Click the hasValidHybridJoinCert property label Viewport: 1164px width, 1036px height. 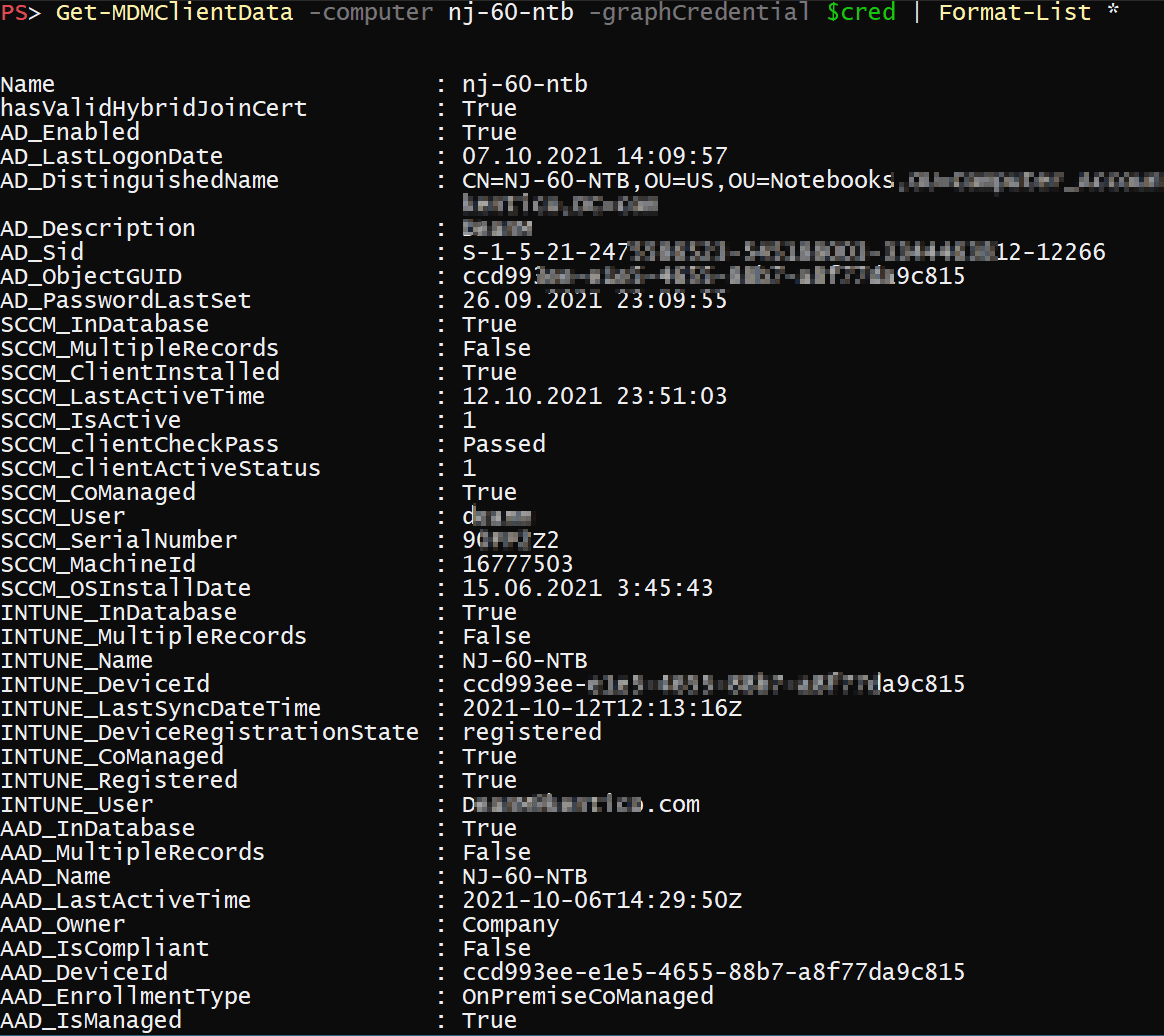[x=154, y=108]
